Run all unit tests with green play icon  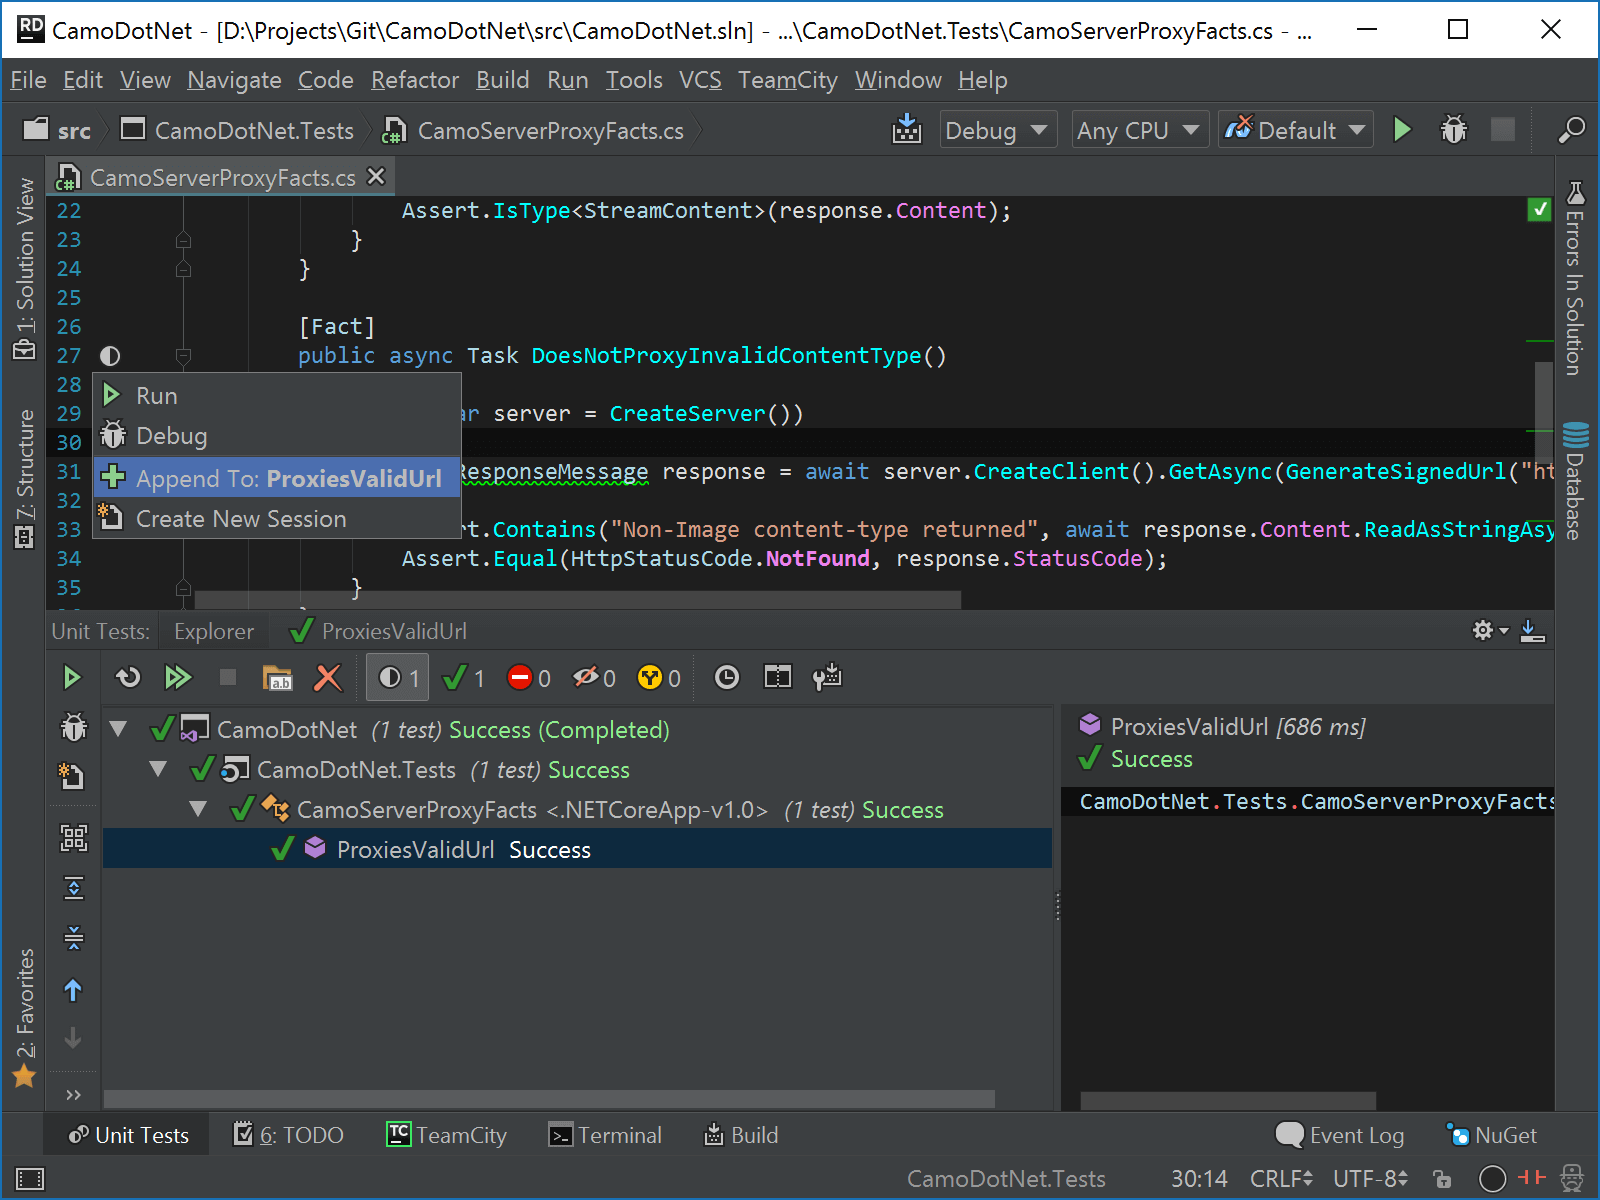tap(71, 678)
